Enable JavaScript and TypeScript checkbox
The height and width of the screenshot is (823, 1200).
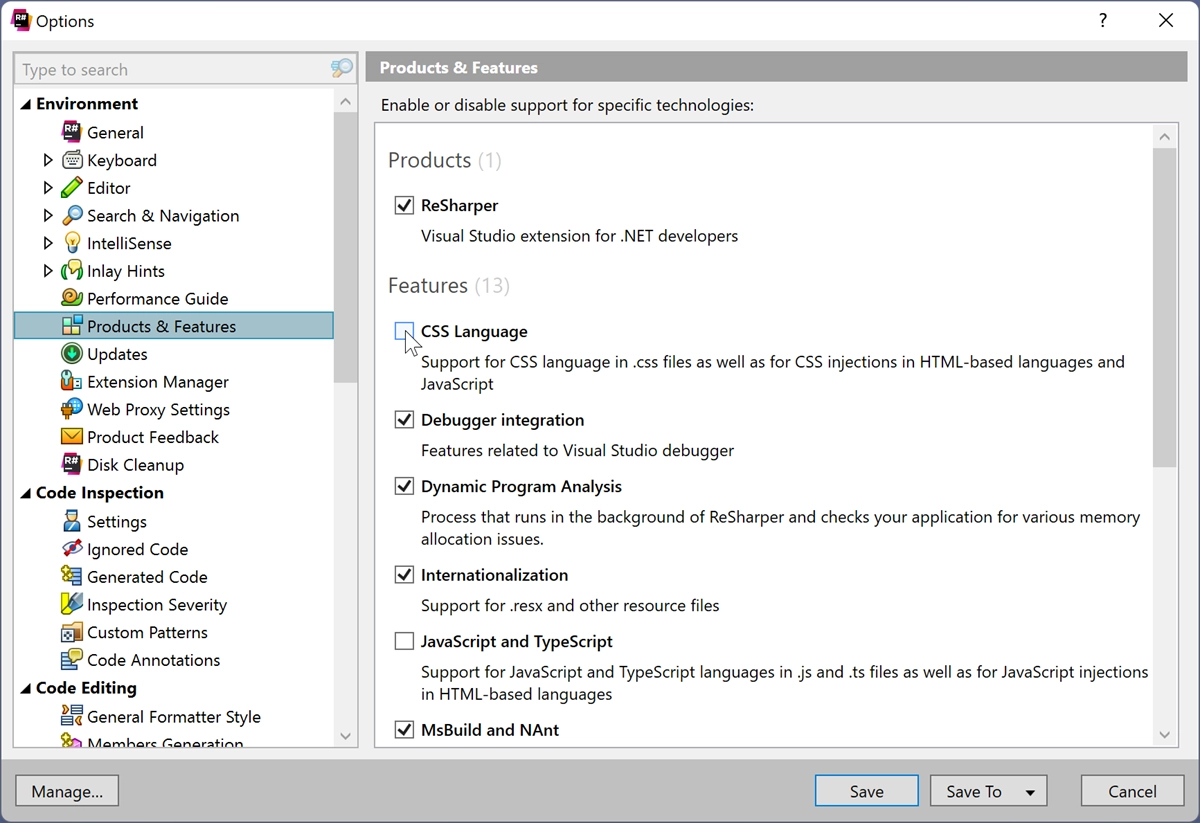404,641
